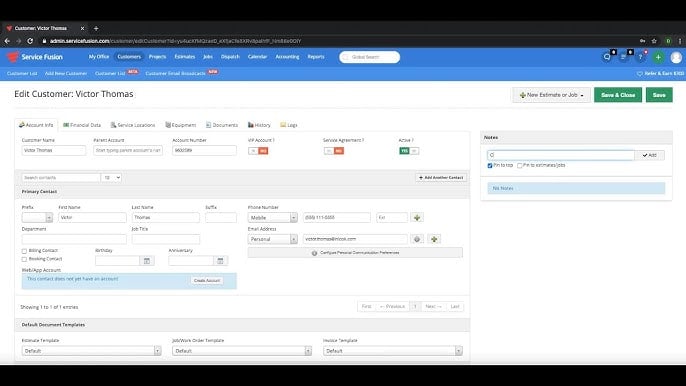Expand the New Estimate or Job dropdown

click(x=551, y=95)
